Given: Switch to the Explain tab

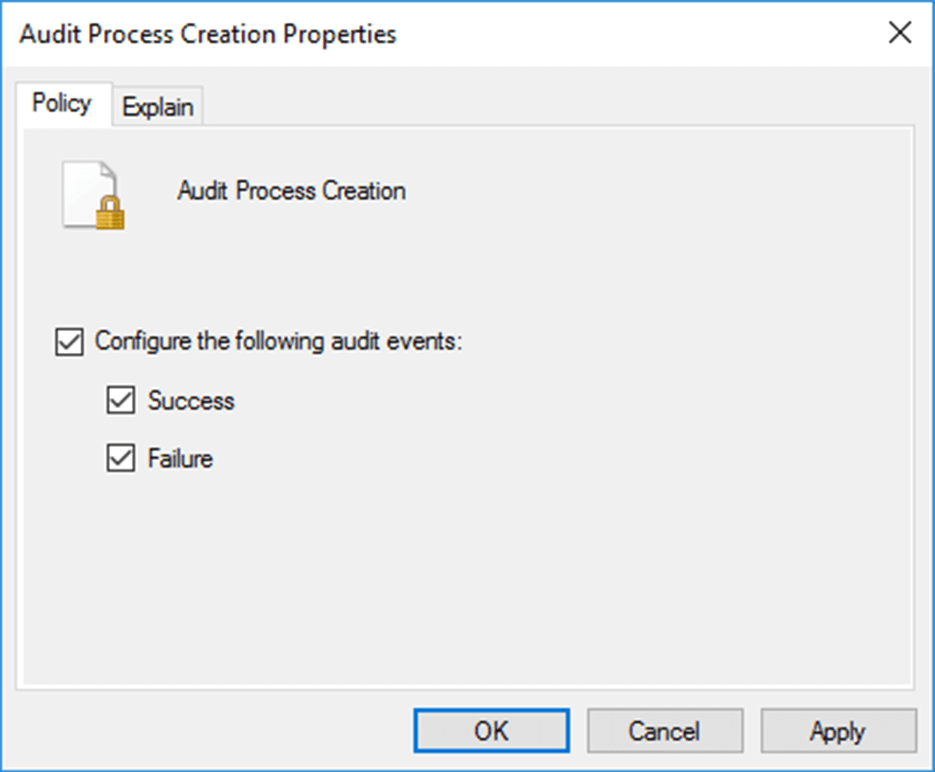Looking at the screenshot, I should 158,108.
